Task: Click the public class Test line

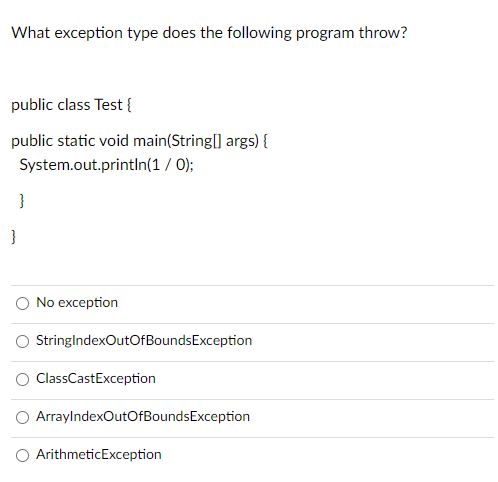Action: click(x=71, y=105)
